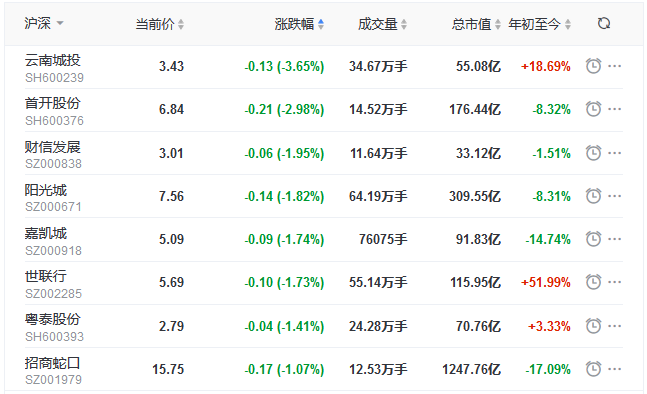Click stock code SZ000838
This screenshot has height=394, width=647.
coord(53,164)
